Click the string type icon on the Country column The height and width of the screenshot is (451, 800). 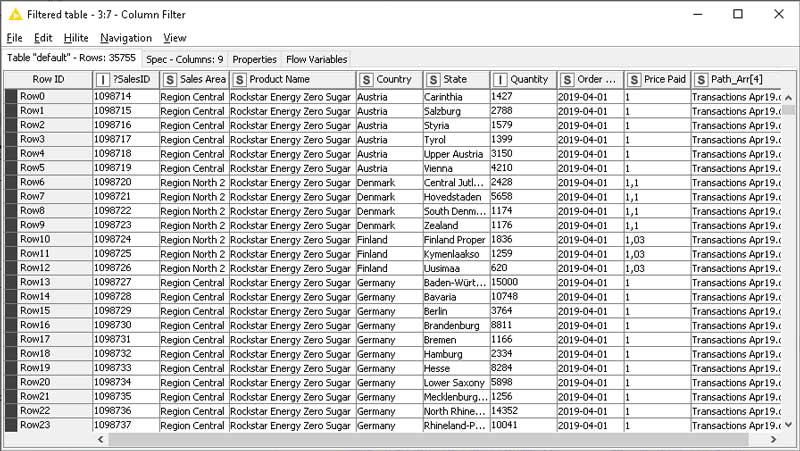pyautogui.click(x=366, y=80)
